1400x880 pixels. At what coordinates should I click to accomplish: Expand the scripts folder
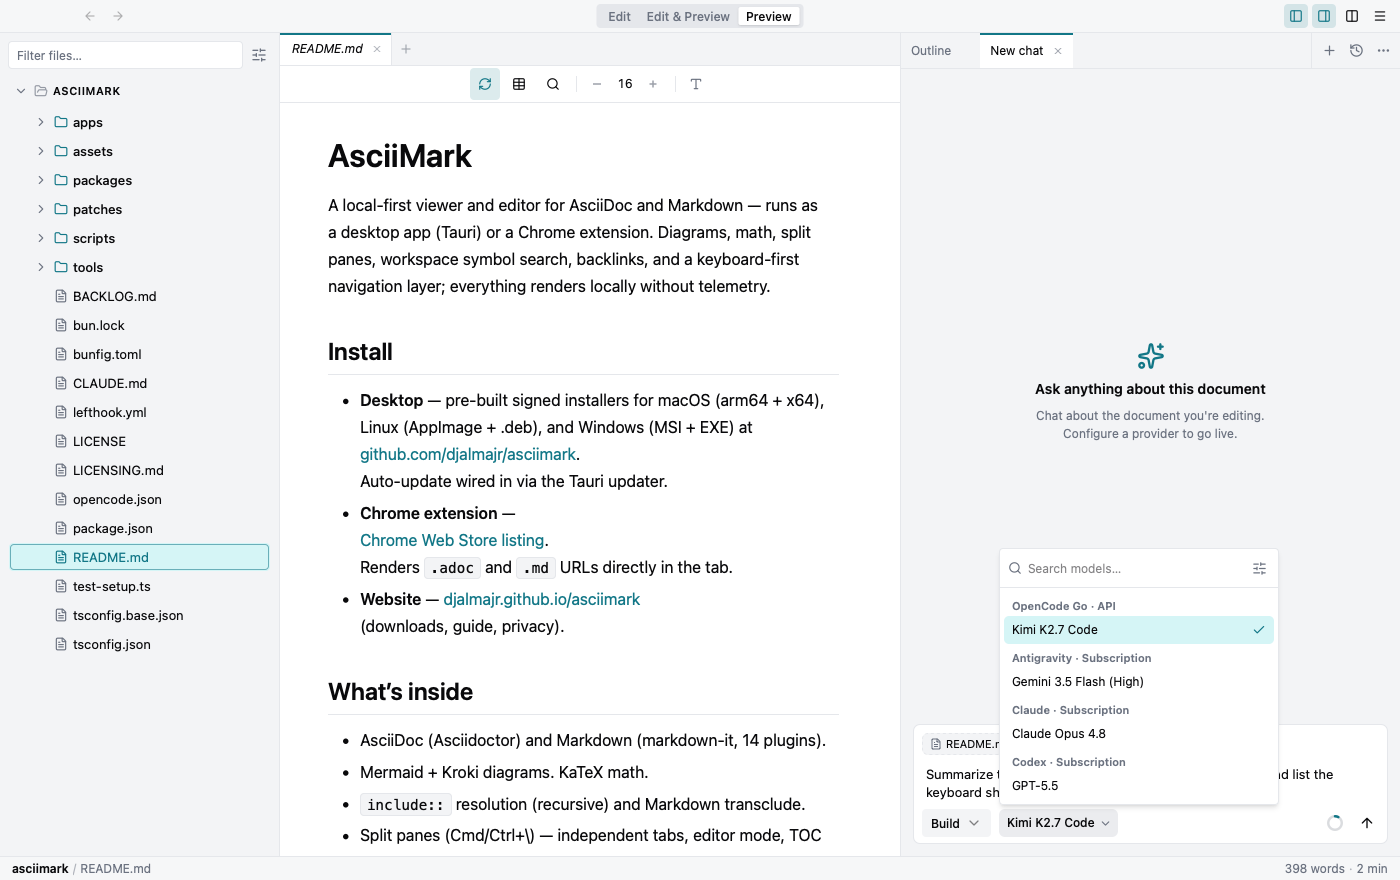tap(41, 238)
